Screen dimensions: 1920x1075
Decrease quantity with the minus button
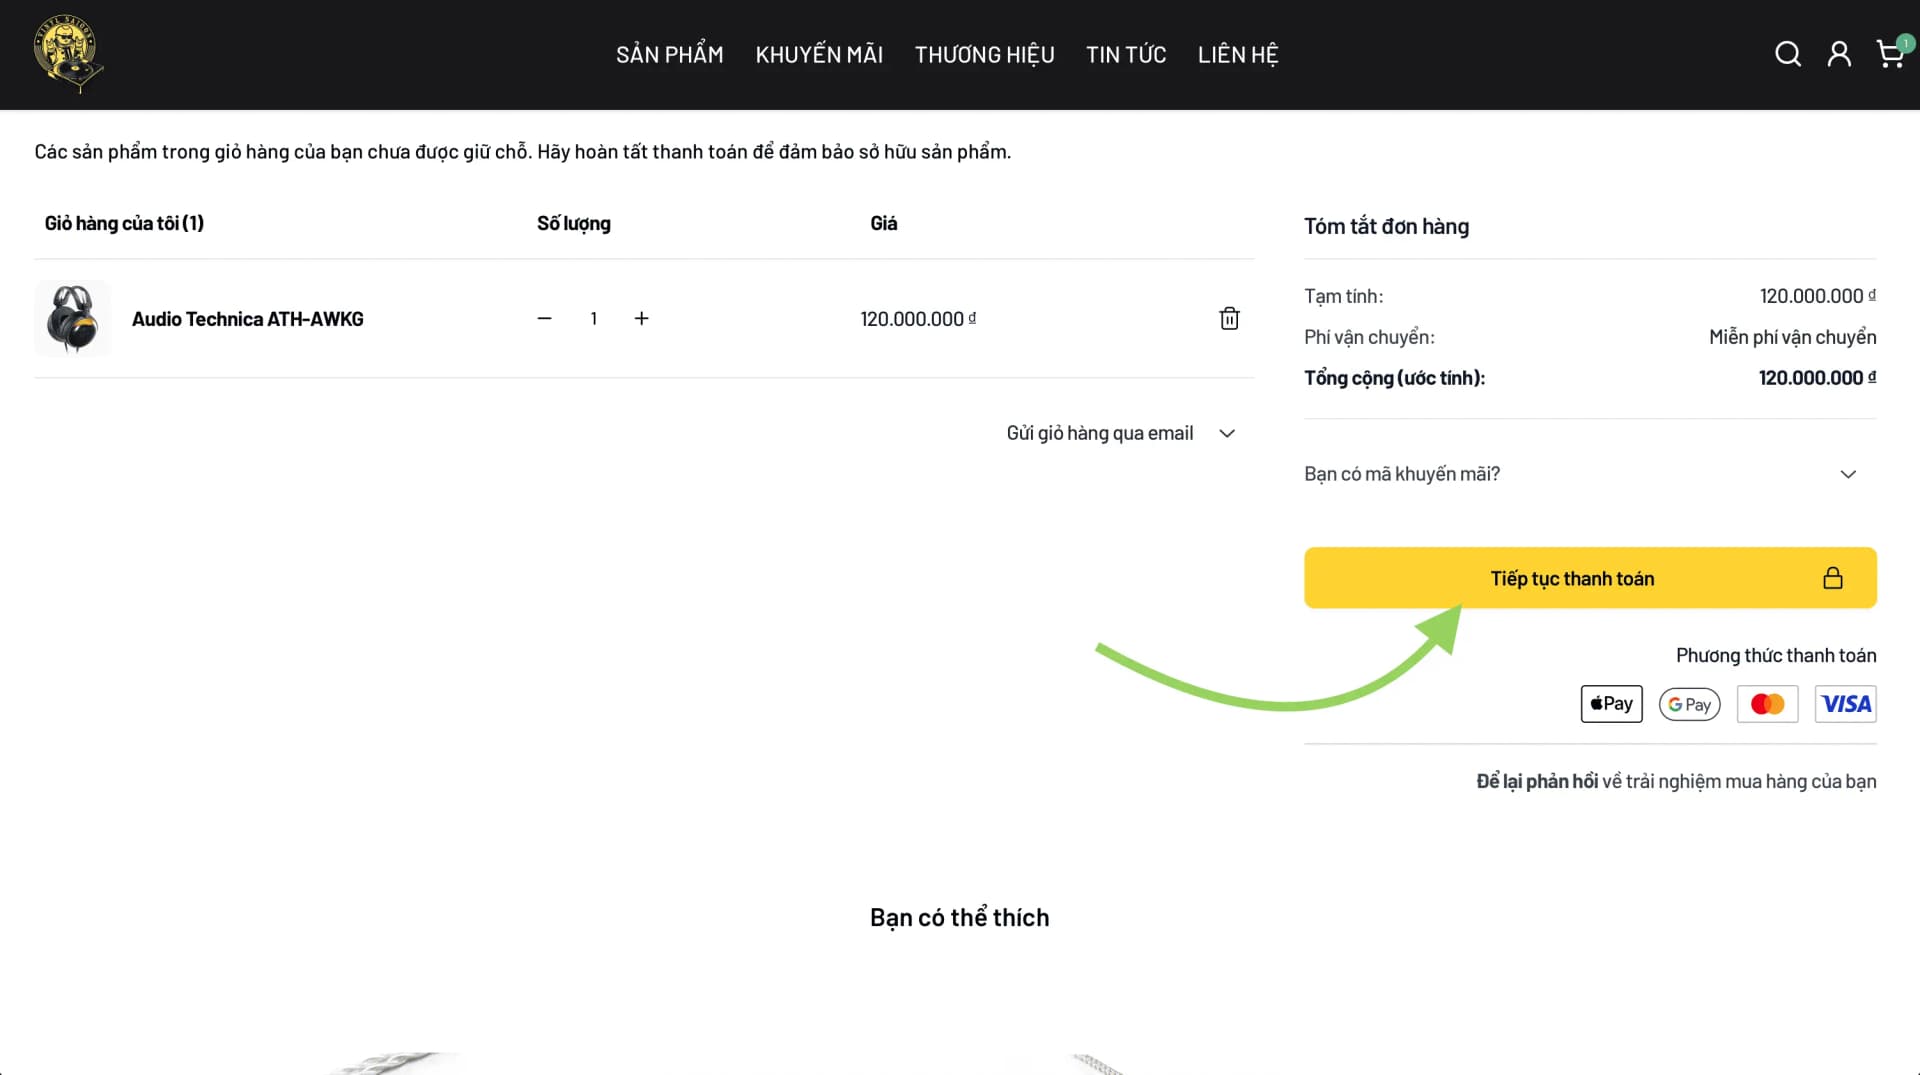click(544, 318)
